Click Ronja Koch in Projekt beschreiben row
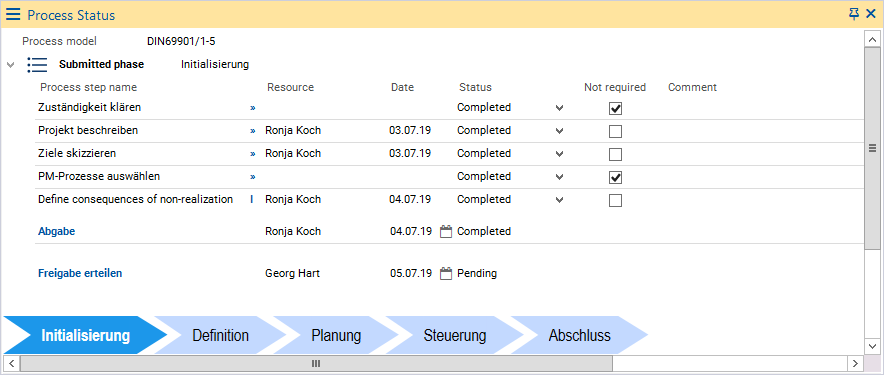The height and width of the screenshot is (375, 884). point(293,130)
